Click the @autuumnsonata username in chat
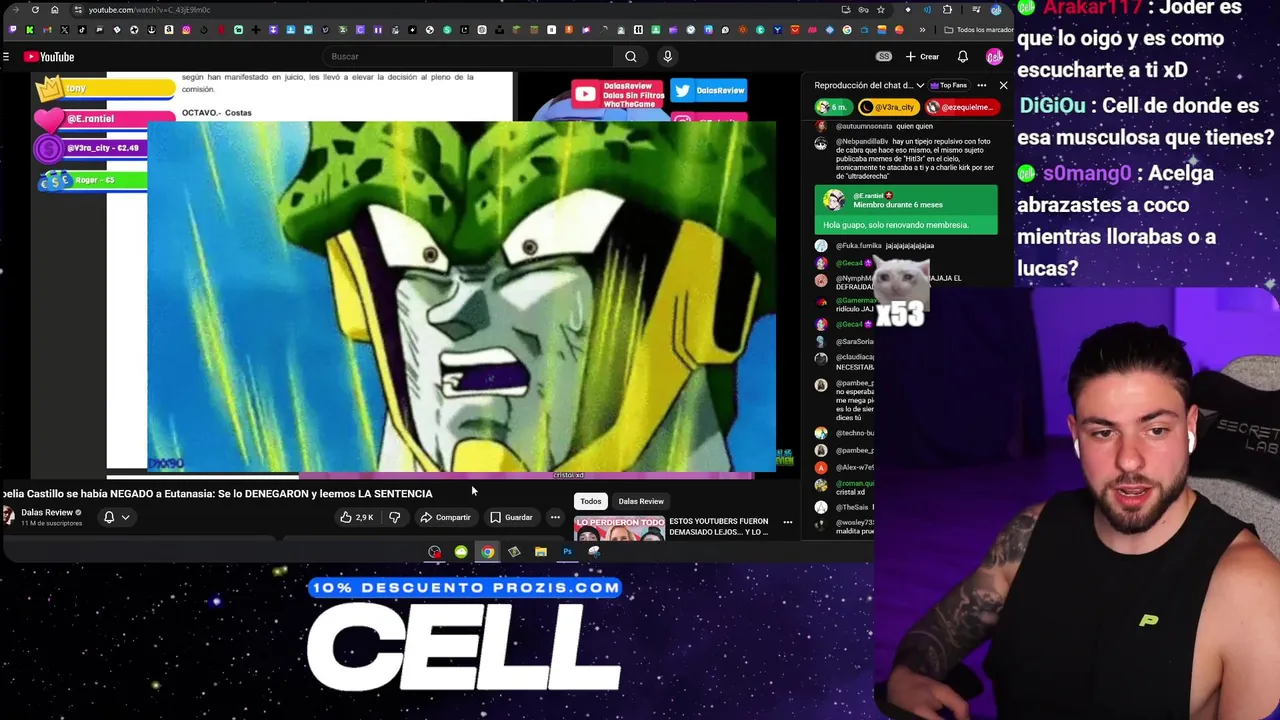This screenshot has height=720, width=1280. click(x=864, y=126)
